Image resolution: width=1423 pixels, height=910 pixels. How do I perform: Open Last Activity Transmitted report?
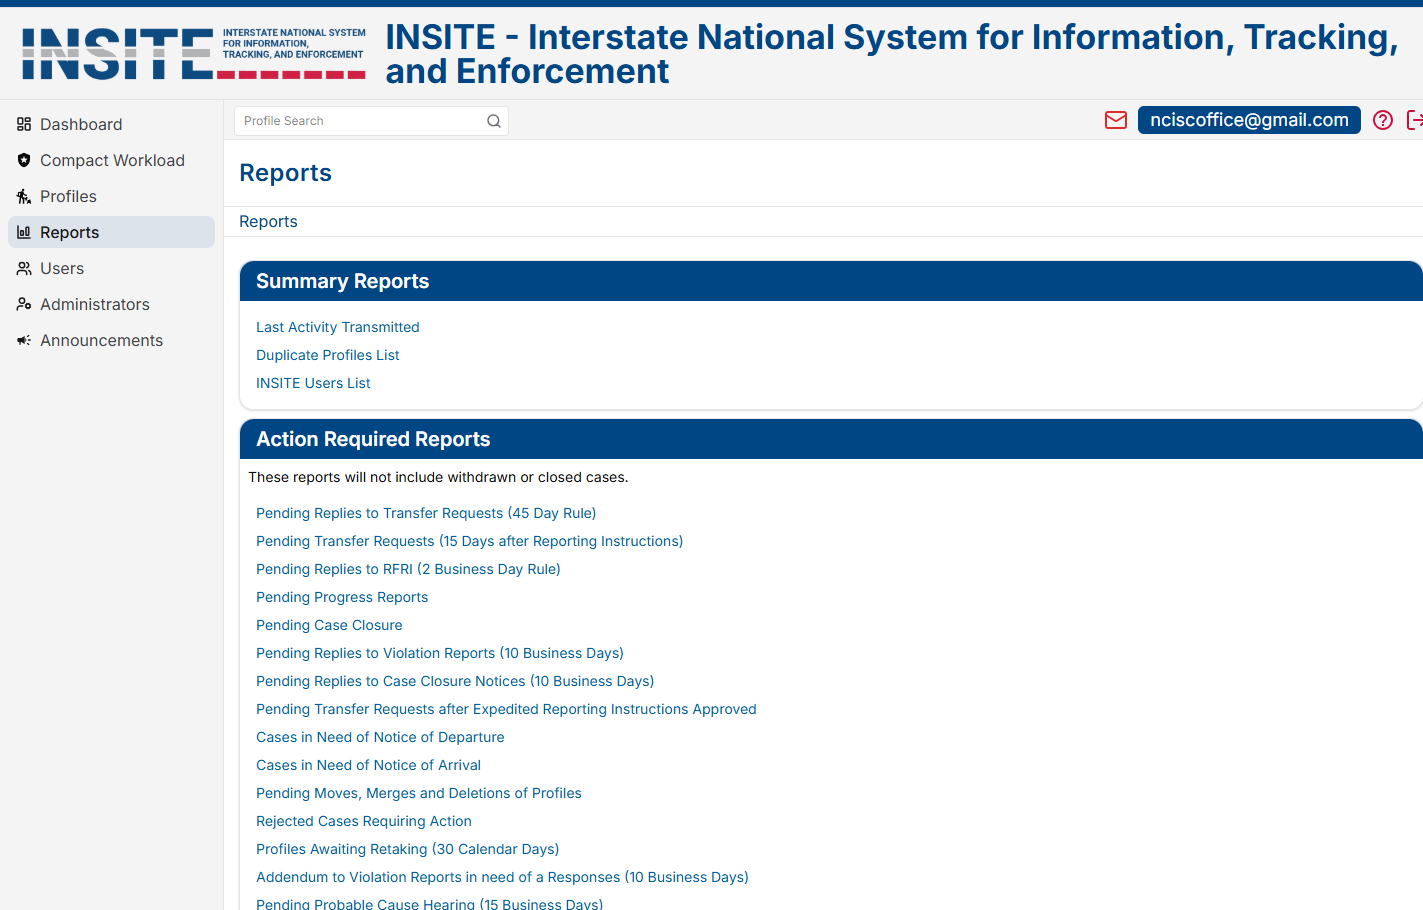click(338, 327)
